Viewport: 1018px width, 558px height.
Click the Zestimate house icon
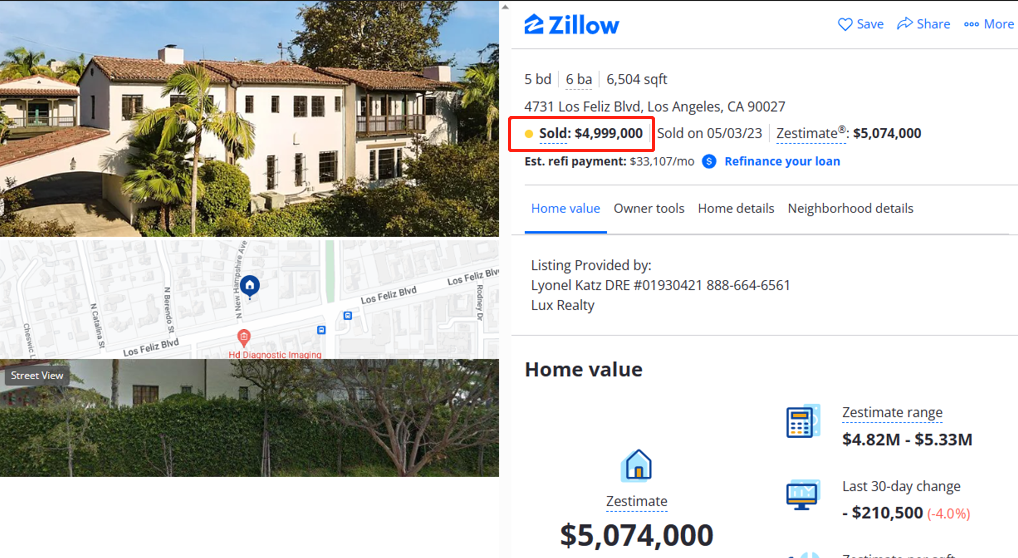point(637,465)
